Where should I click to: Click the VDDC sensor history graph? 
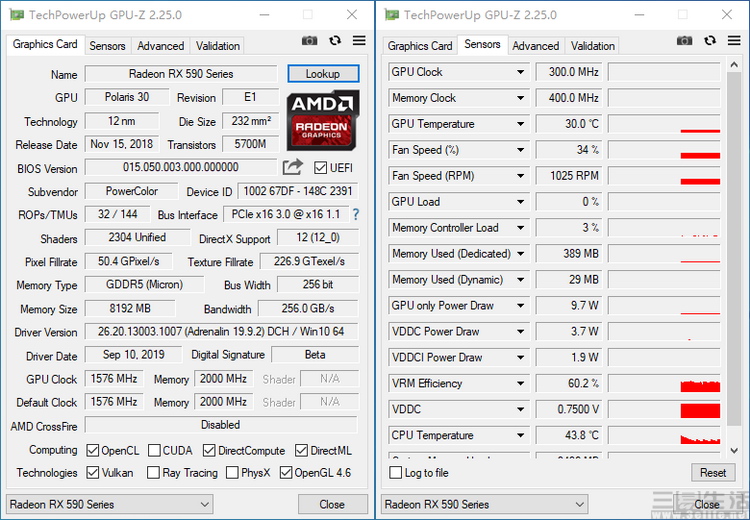pyautogui.click(x=664, y=409)
